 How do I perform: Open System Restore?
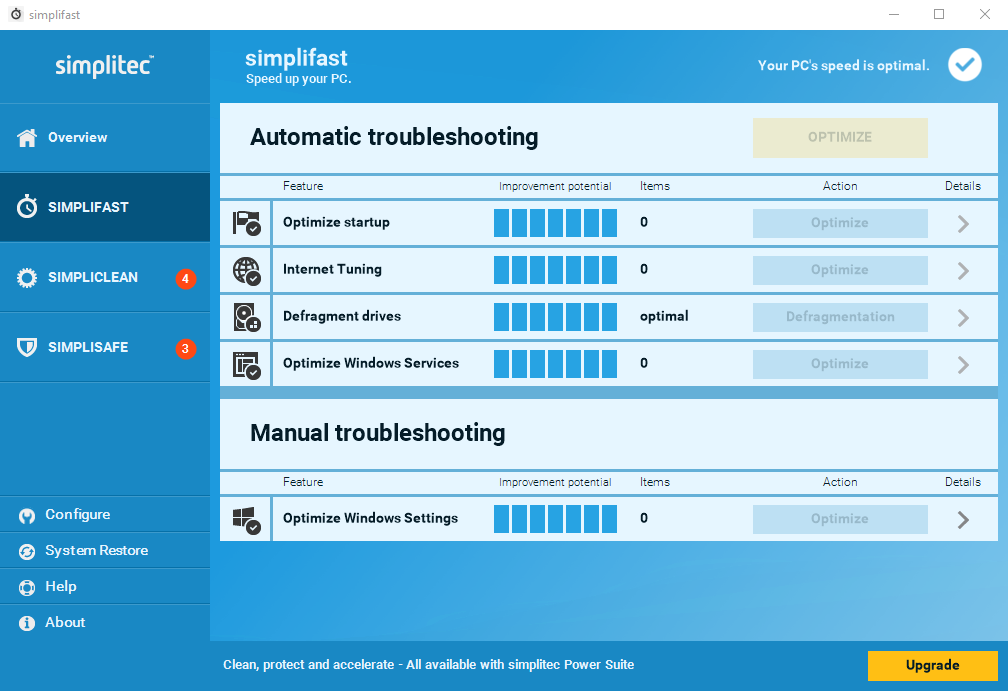tap(105, 550)
